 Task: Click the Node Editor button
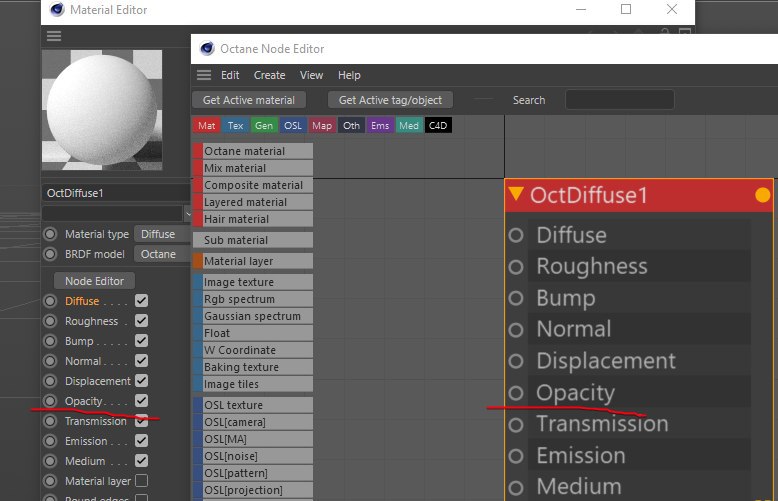coord(94,281)
